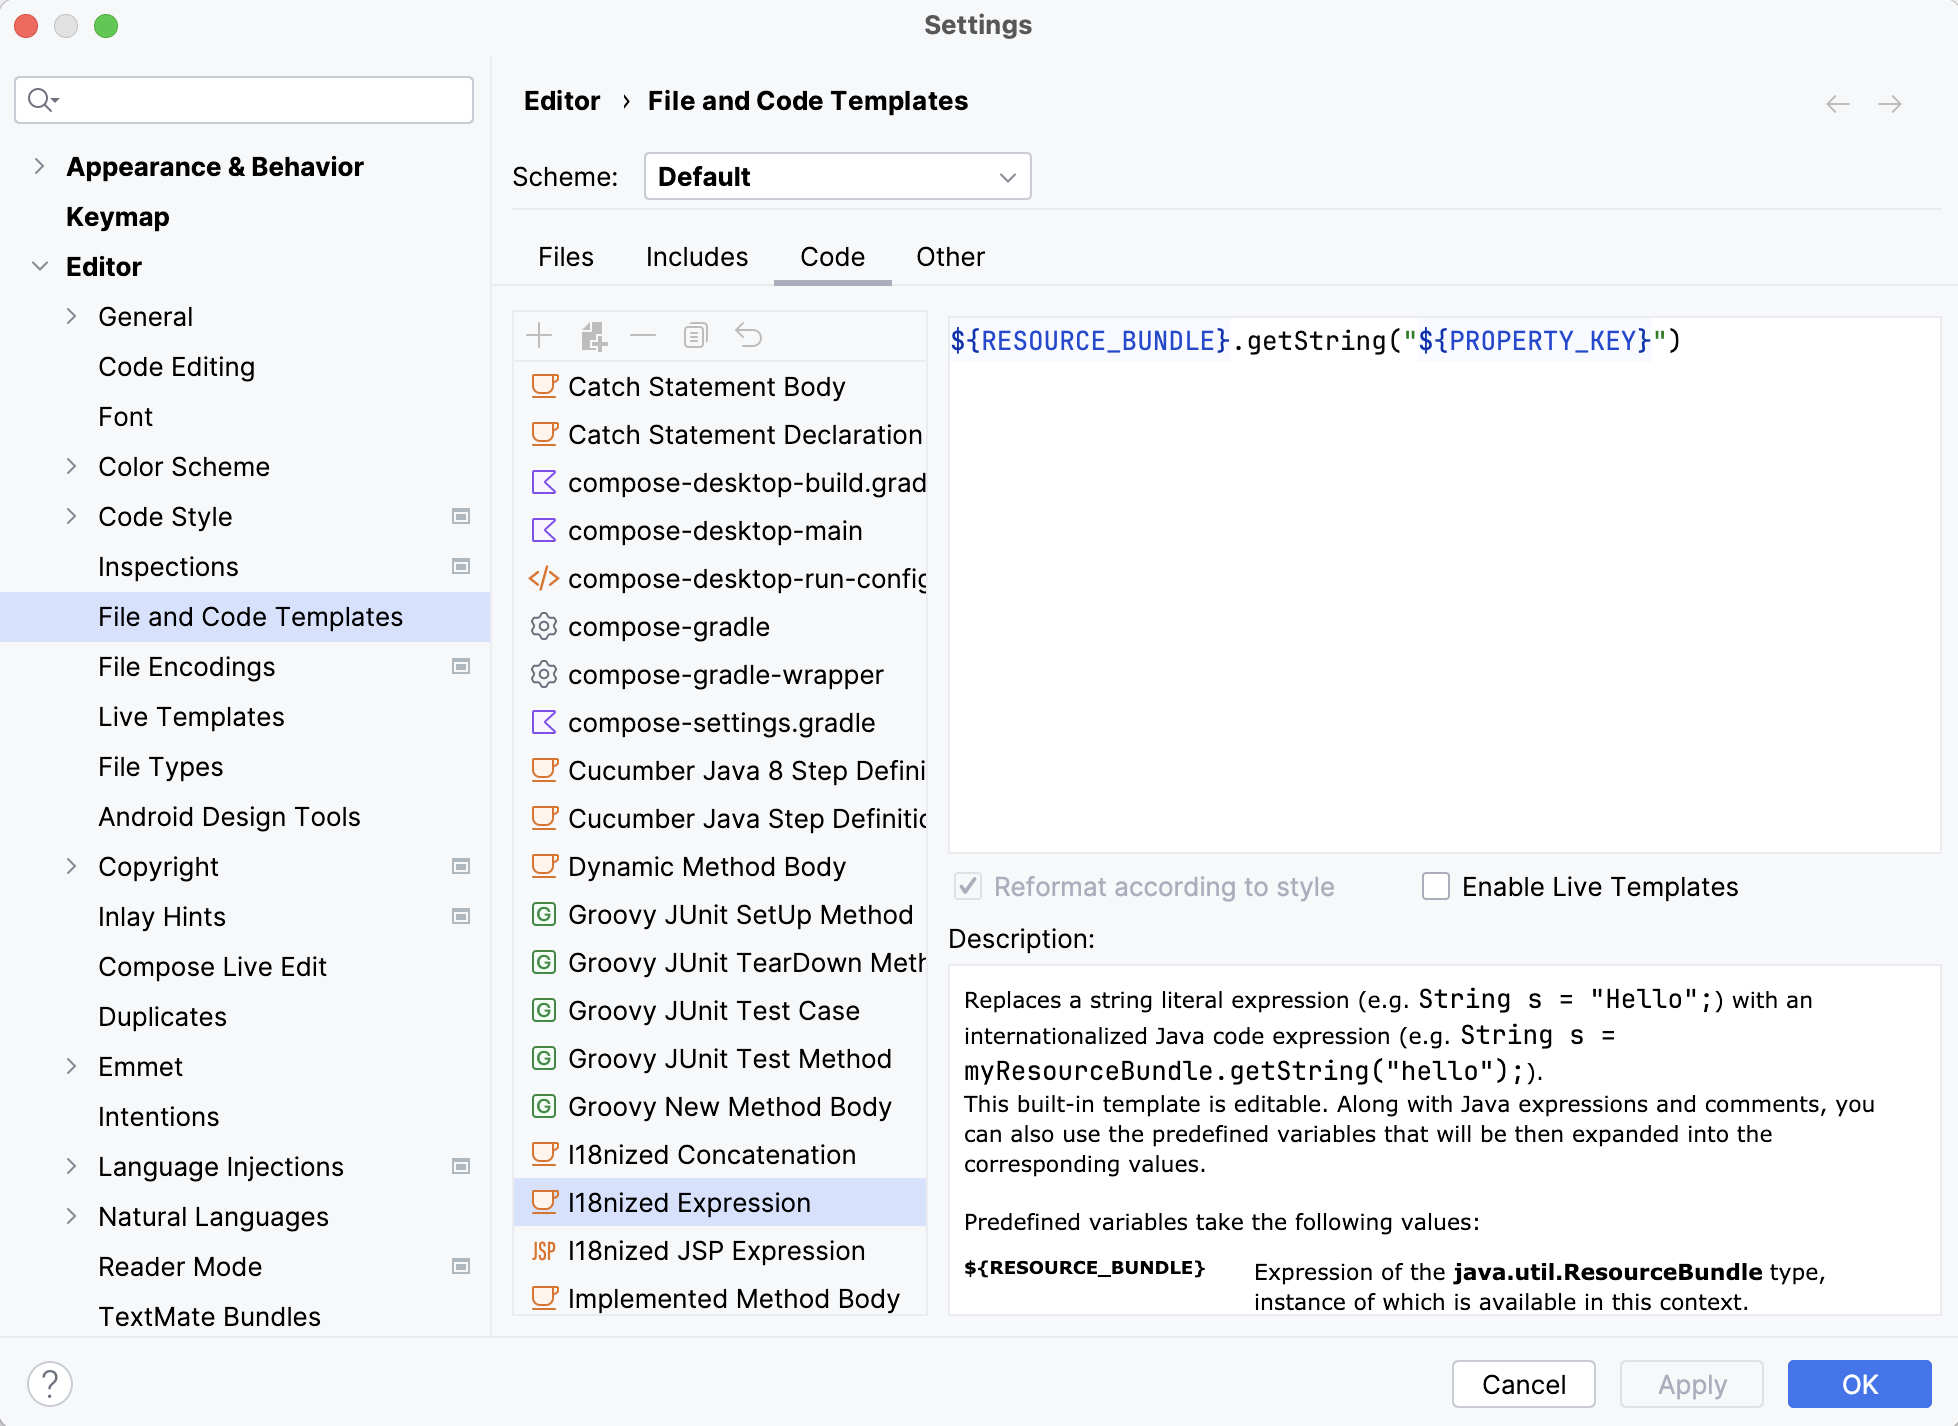Expand the Appearance & Behavior section
The height and width of the screenshot is (1426, 1958).
coord(39,166)
